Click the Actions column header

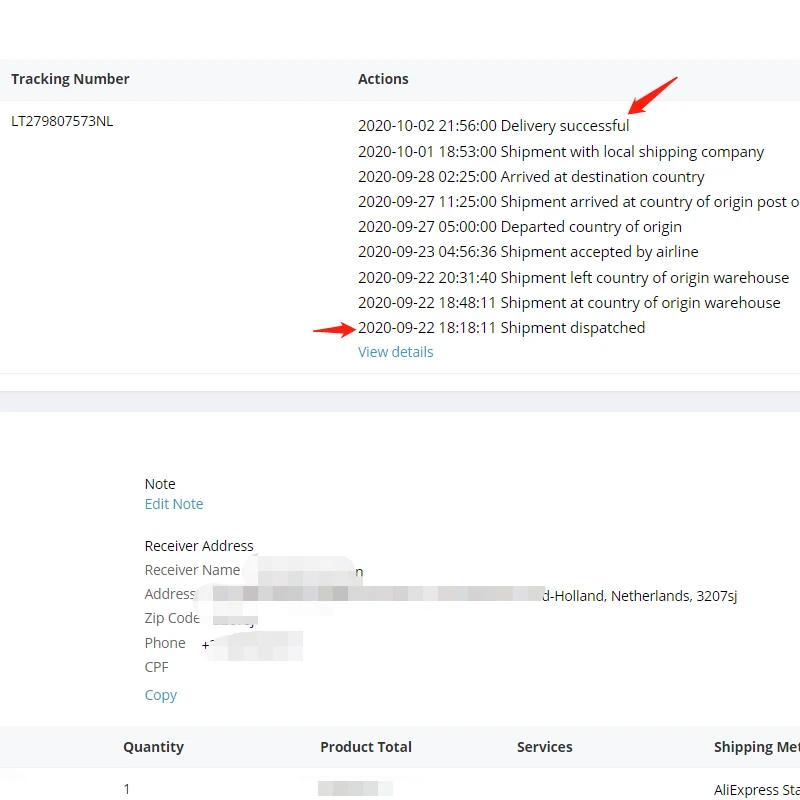click(383, 79)
